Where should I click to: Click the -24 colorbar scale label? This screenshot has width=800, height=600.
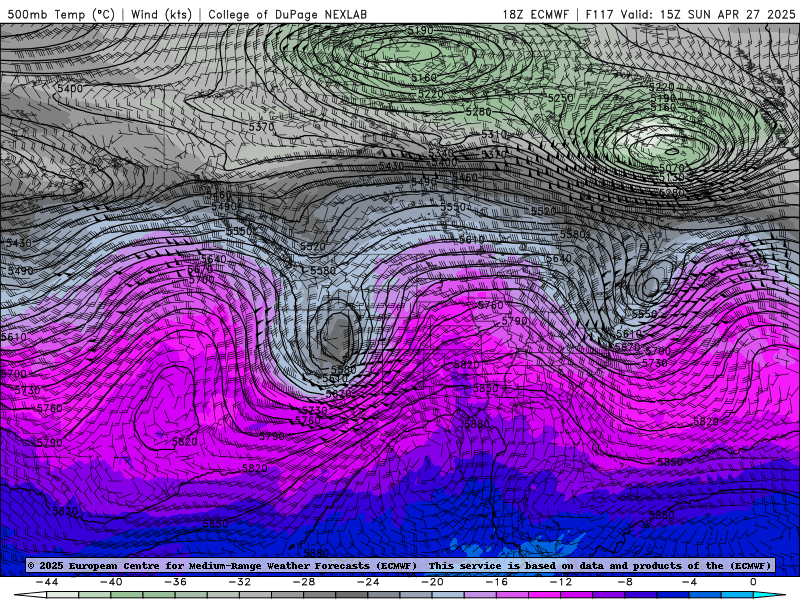click(x=368, y=582)
